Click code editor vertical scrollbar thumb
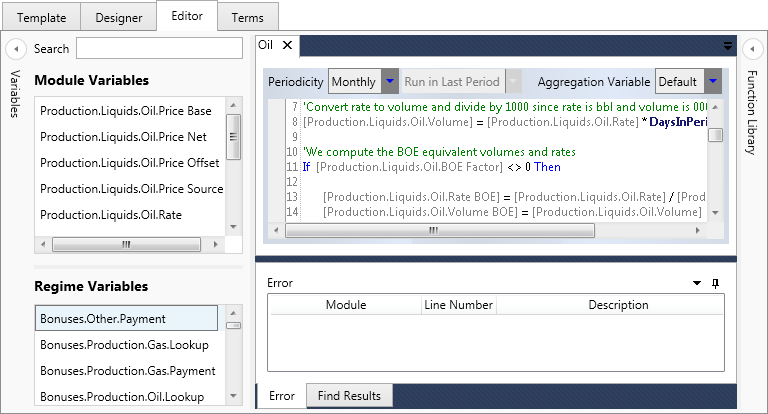The height and width of the screenshot is (414, 768). pyautogui.click(x=715, y=135)
